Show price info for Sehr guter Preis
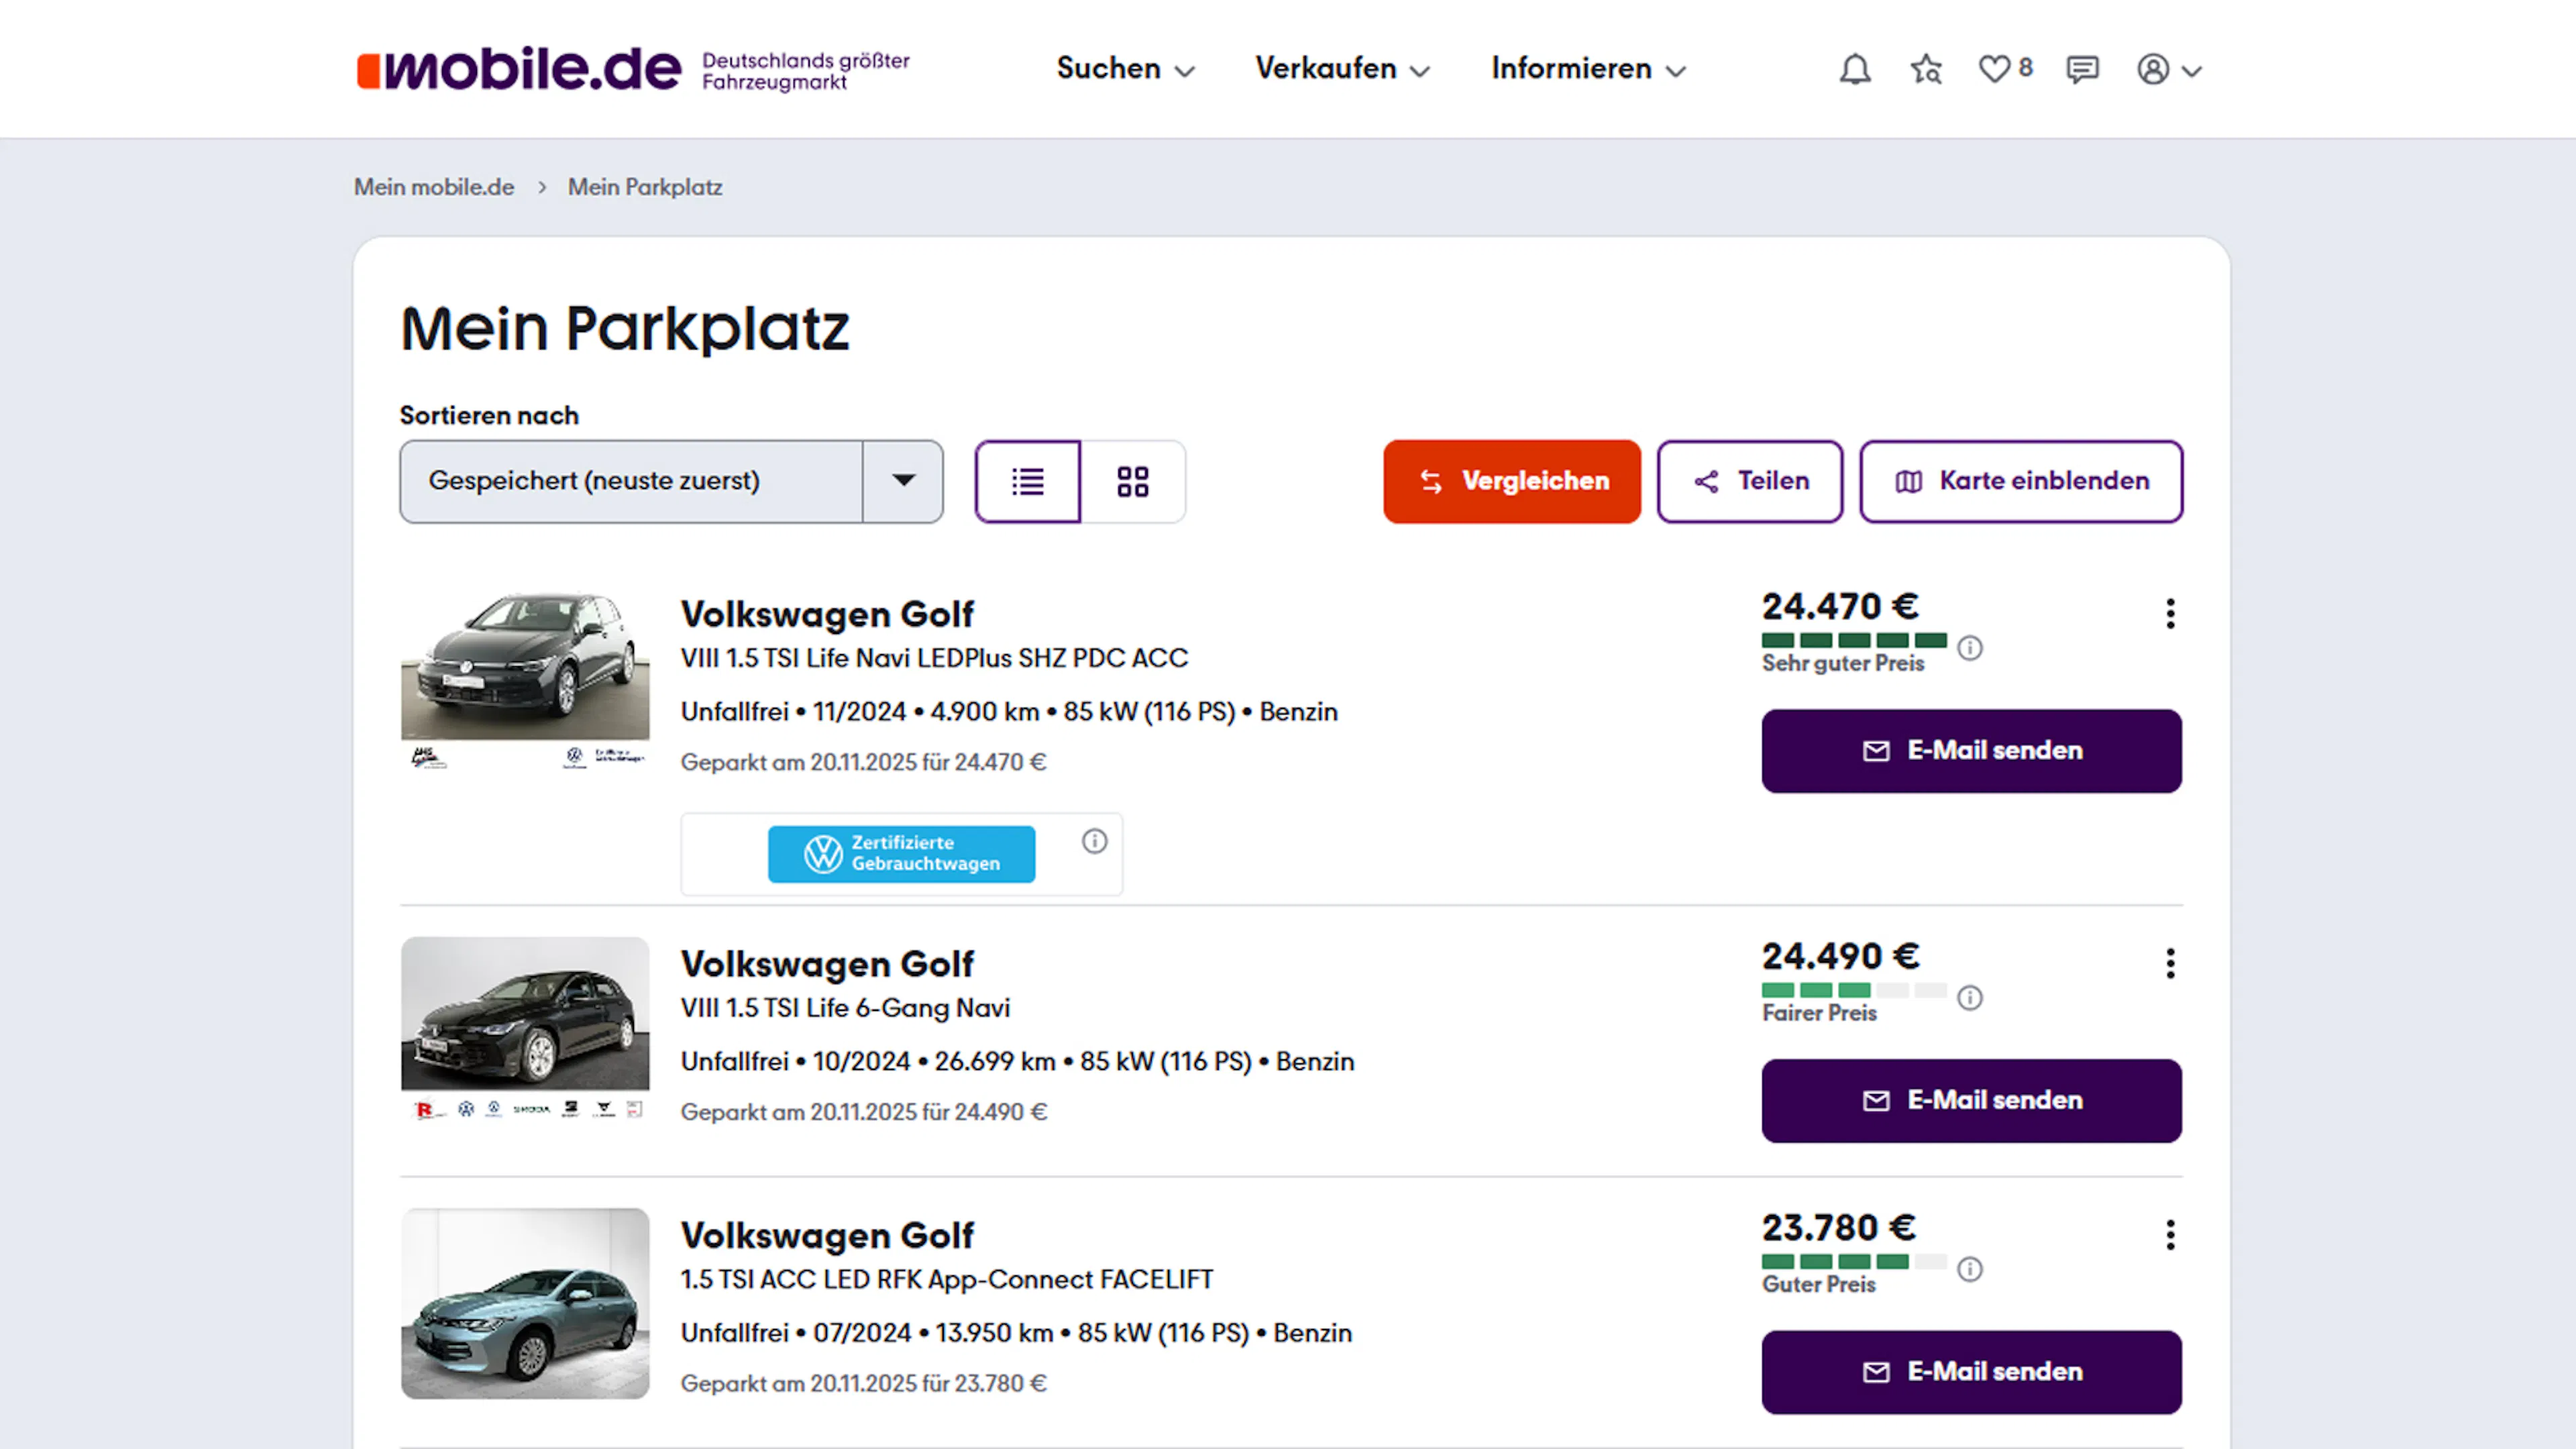The image size is (2576, 1449). click(x=1970, y=648)
